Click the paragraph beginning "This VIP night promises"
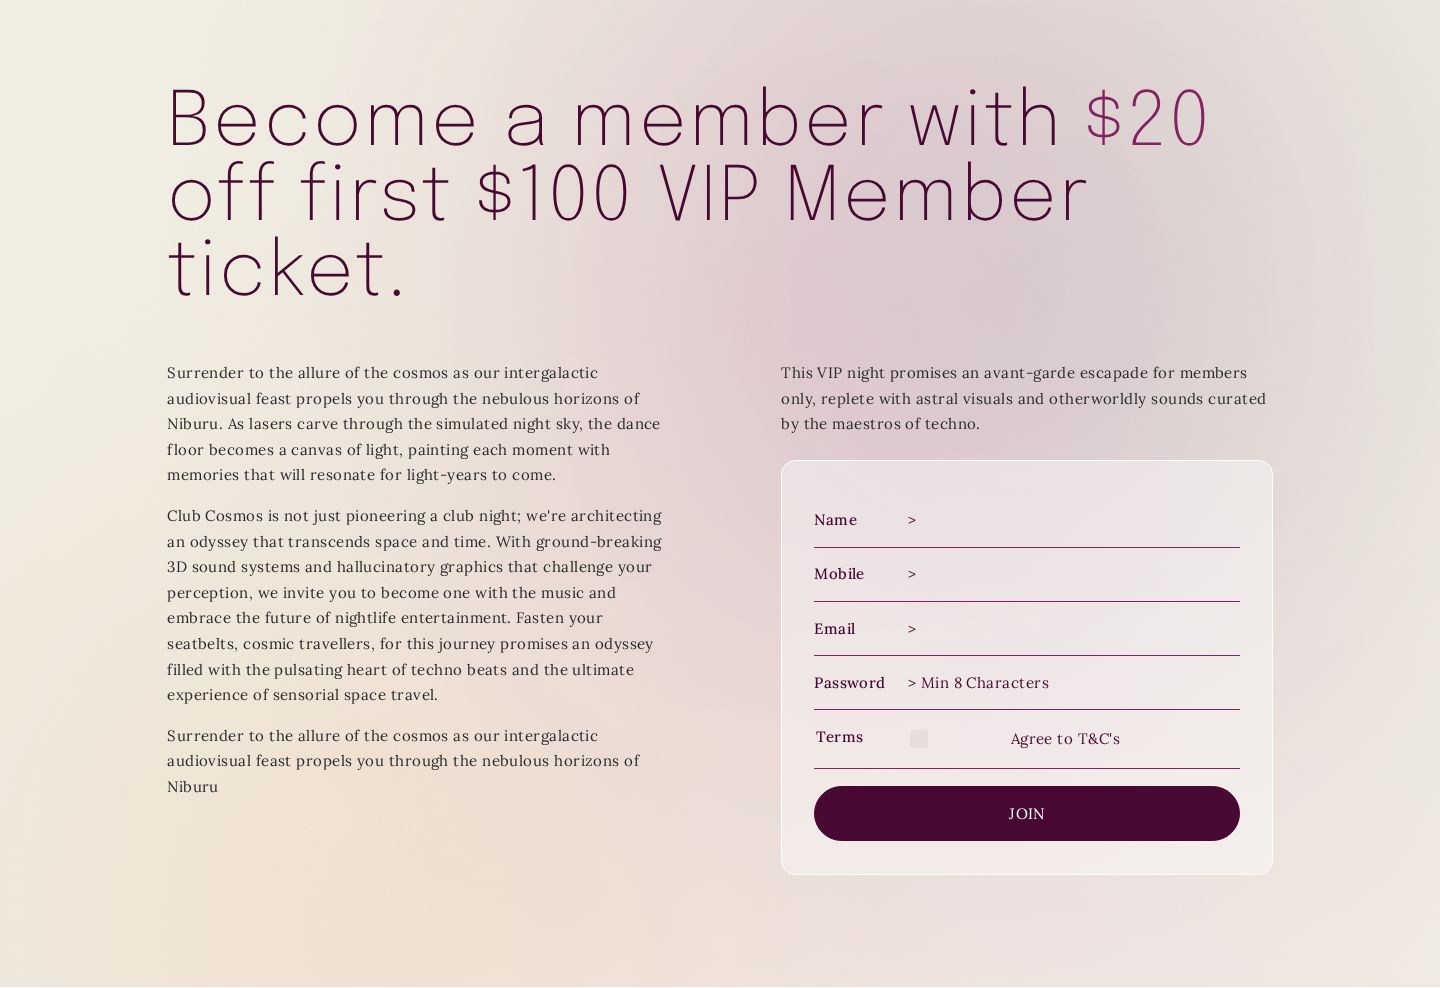Image resolution: width=1440 pixels, height=988 pixels. 1024,398
